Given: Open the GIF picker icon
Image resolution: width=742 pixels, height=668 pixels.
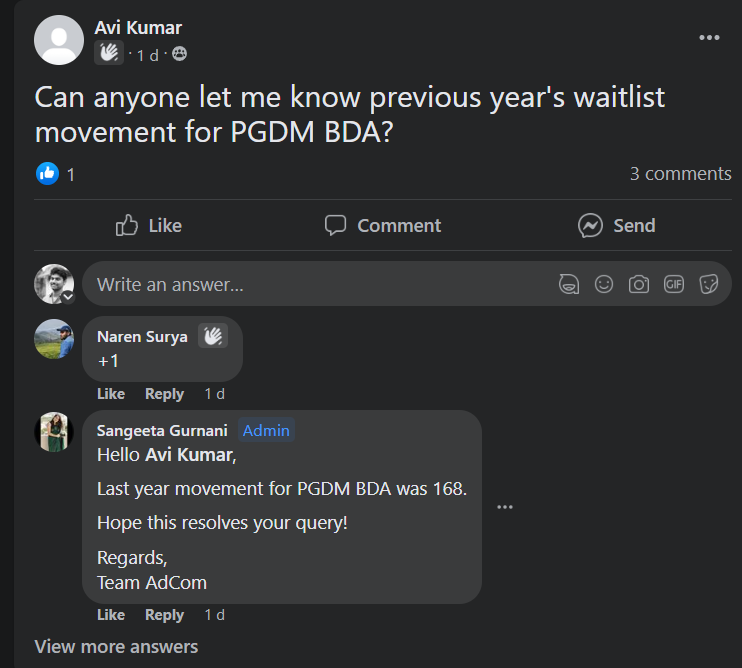Looking at the screenshot, I should [x=674, y=284].
